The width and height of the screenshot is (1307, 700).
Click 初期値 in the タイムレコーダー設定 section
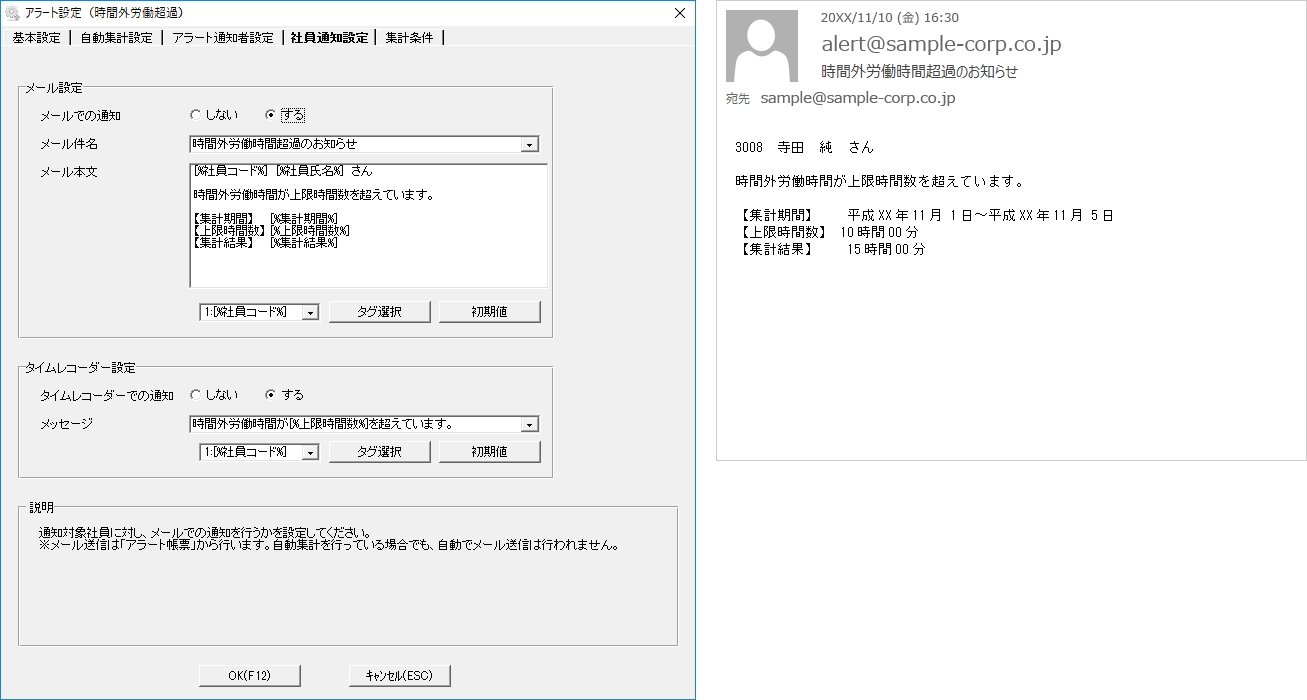click(489, 452)
